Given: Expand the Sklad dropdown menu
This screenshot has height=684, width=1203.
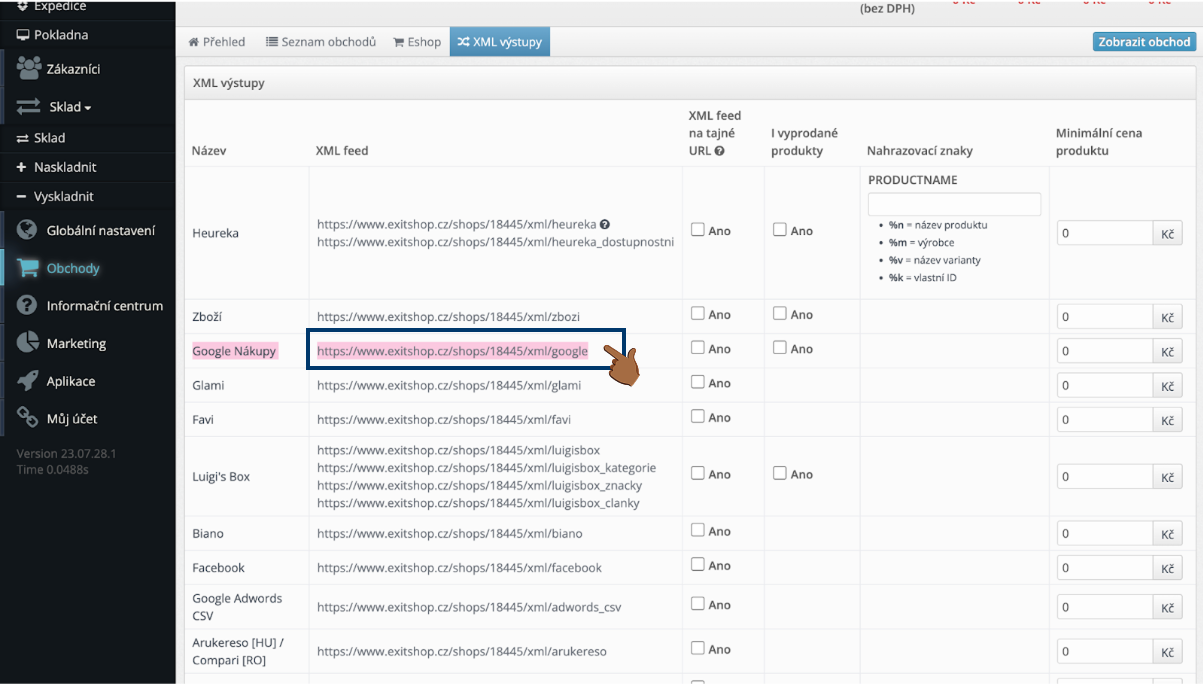Looking at the screenshot, I should 70,107.
